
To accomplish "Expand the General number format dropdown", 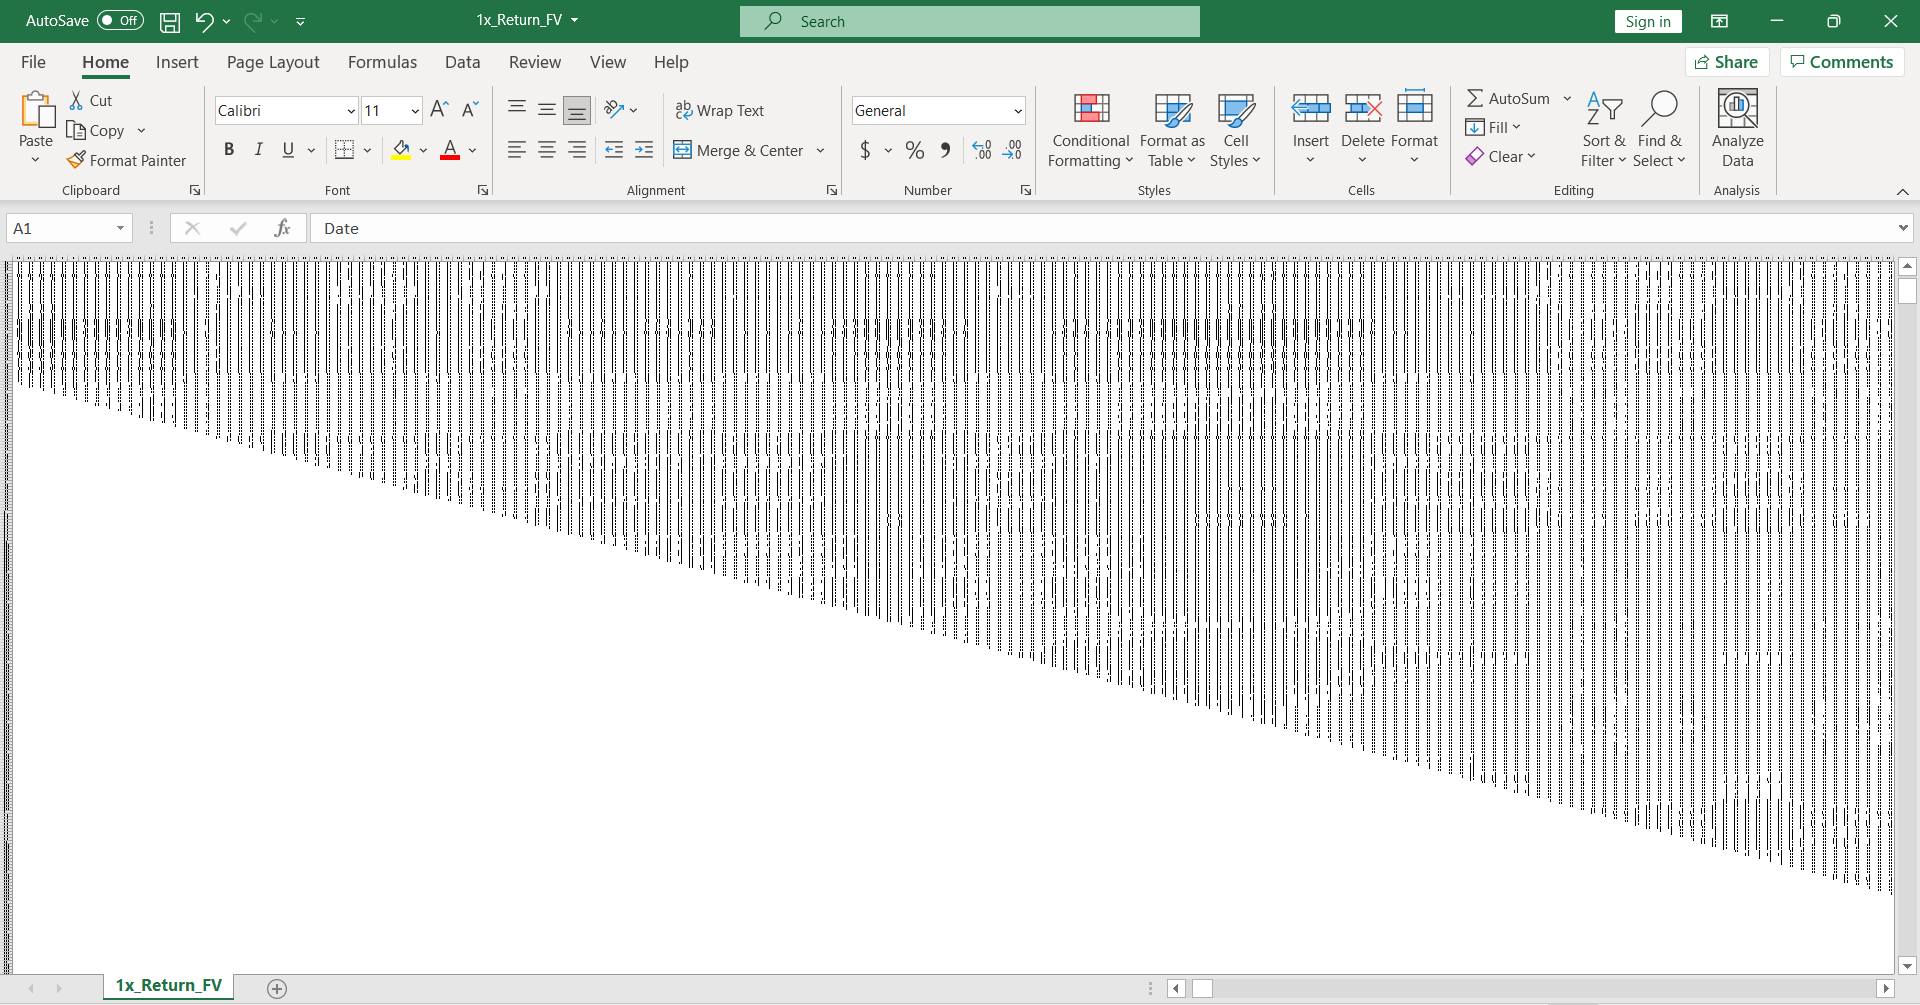I will point(1017,111).
